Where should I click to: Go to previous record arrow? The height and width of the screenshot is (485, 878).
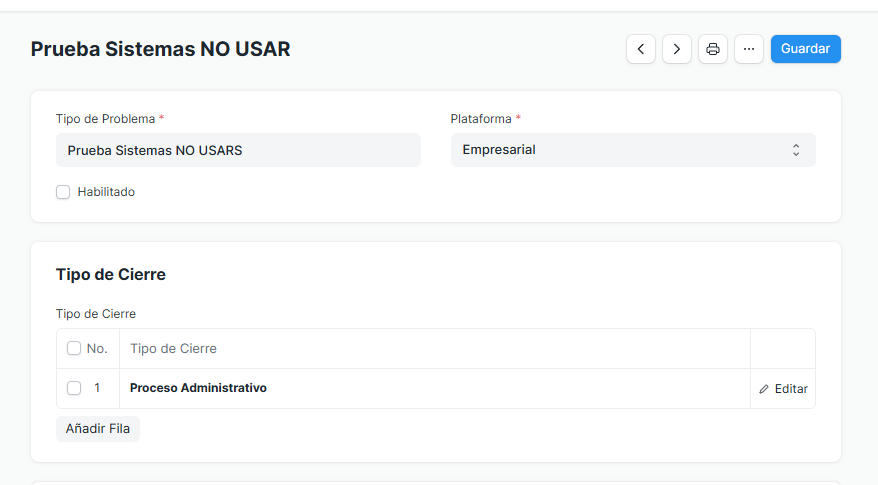click(x=641, y=49)
